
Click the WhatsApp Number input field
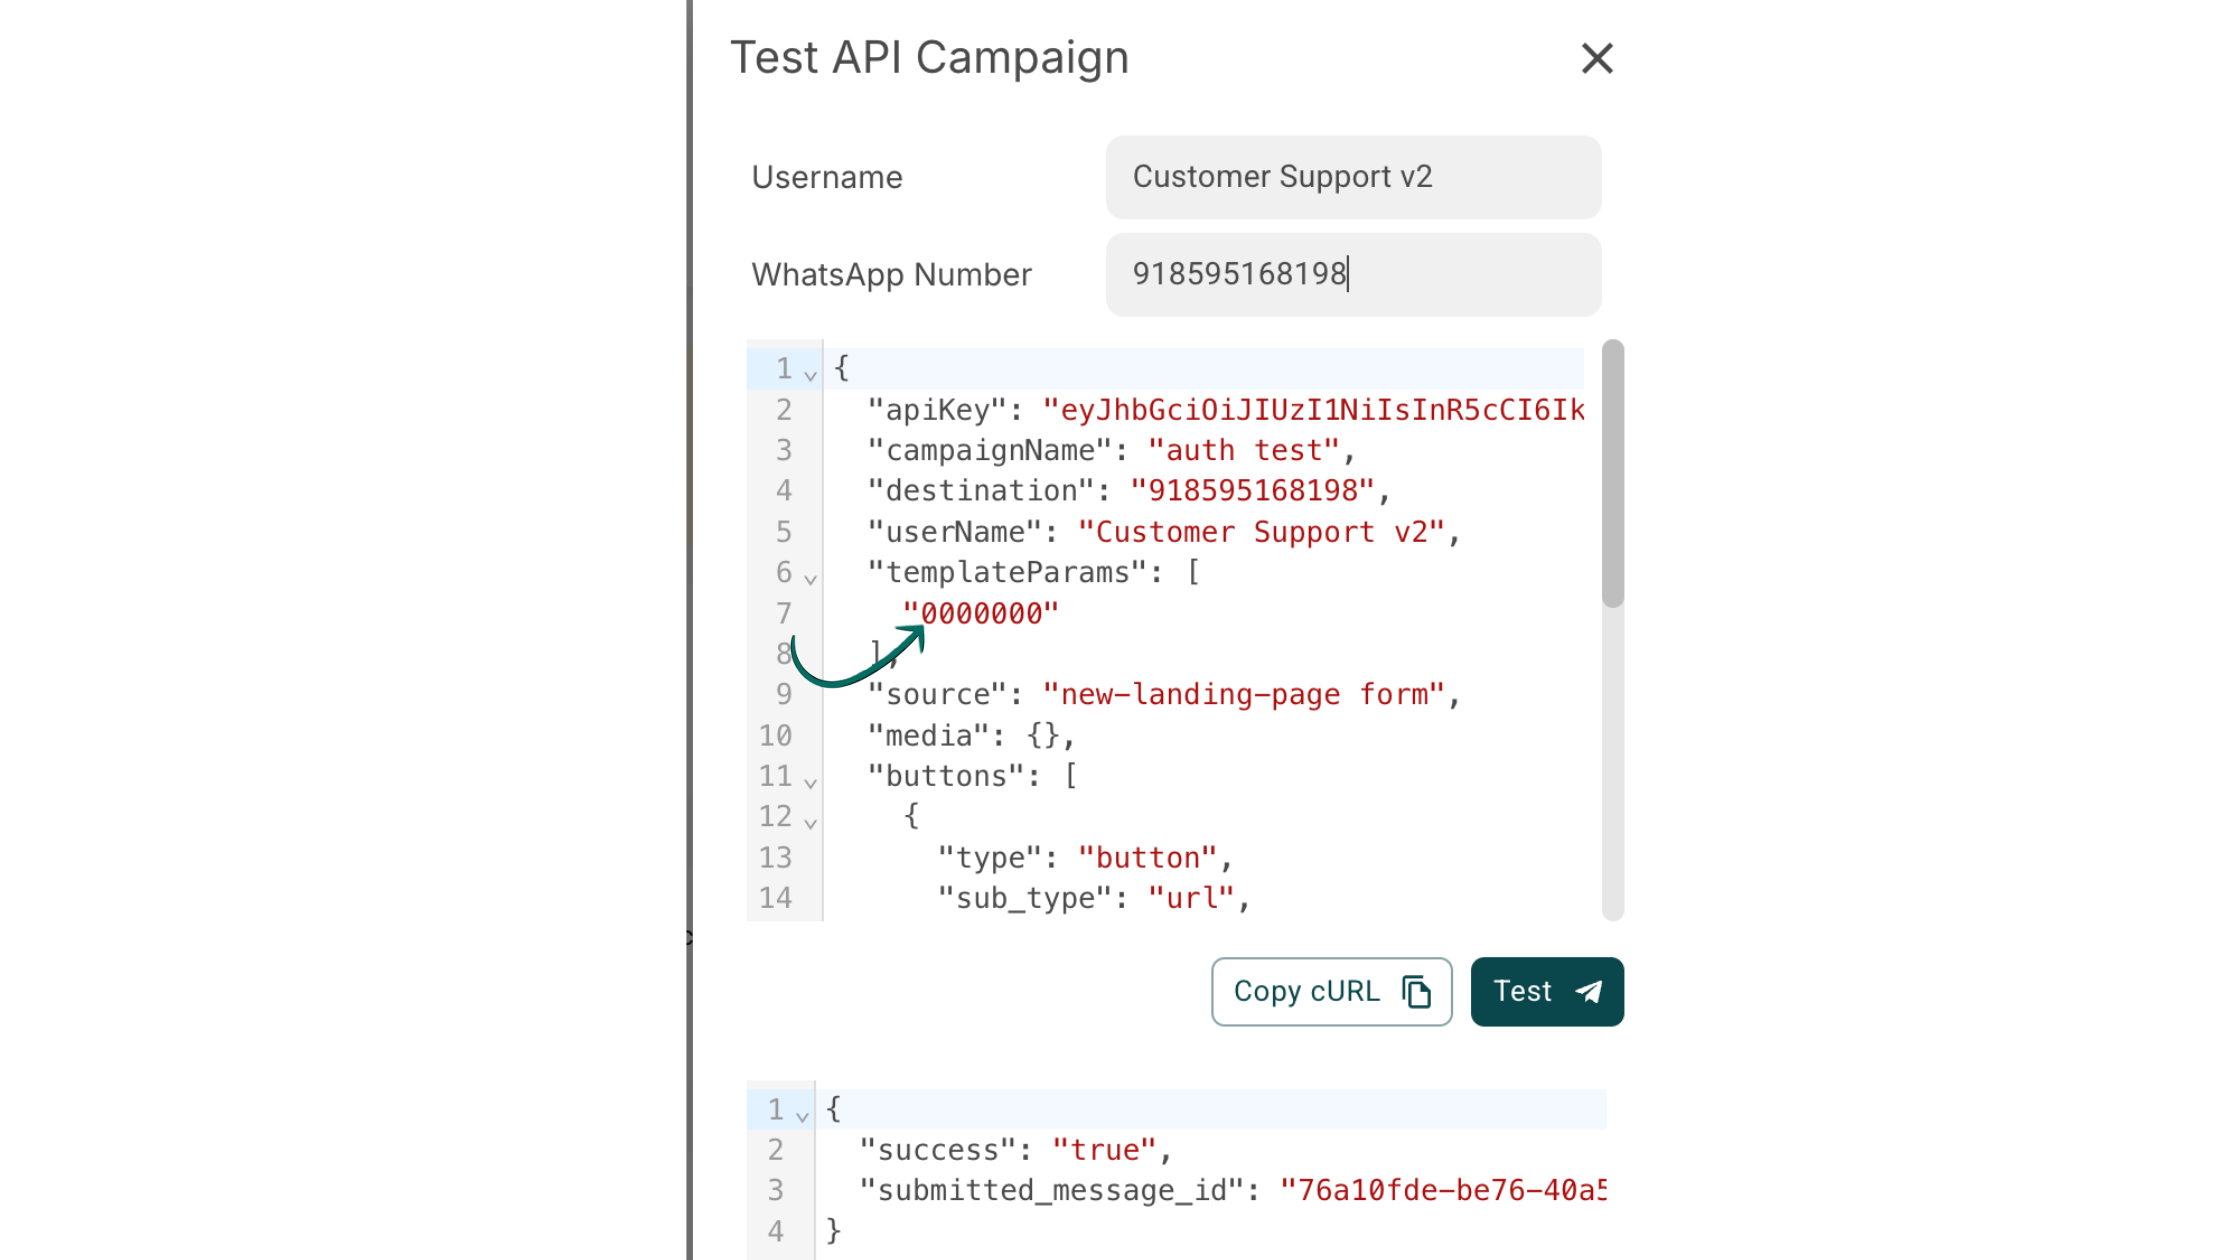pyautogui.click(x=1352, y=275)
